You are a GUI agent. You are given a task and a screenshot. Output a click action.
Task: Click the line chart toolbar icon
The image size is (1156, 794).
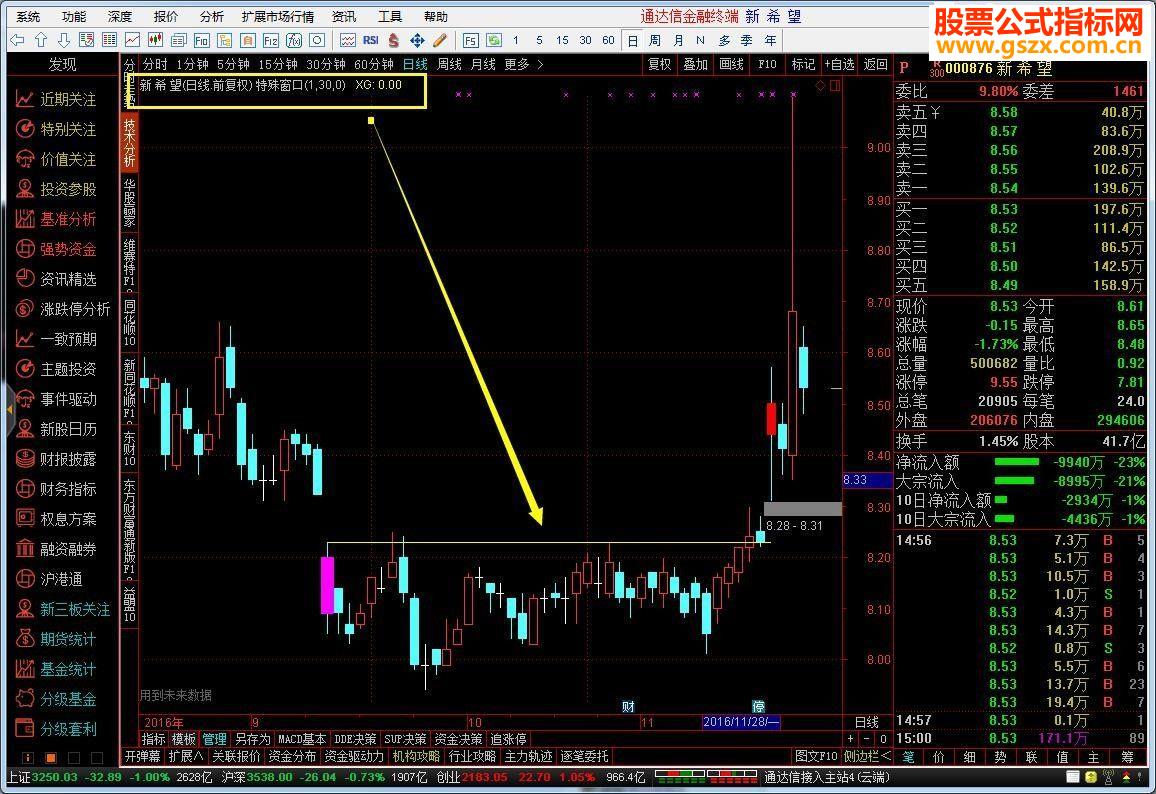(x=133, y=41)
